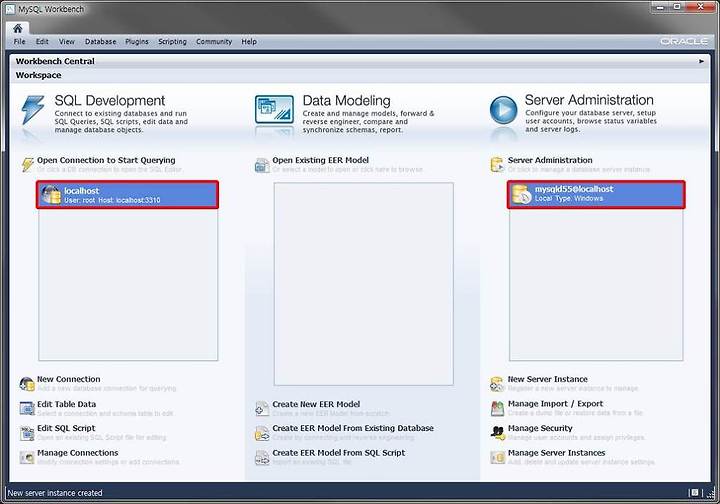720x504 pixels.
Task: Open the View menu
Action: [67, 41]
